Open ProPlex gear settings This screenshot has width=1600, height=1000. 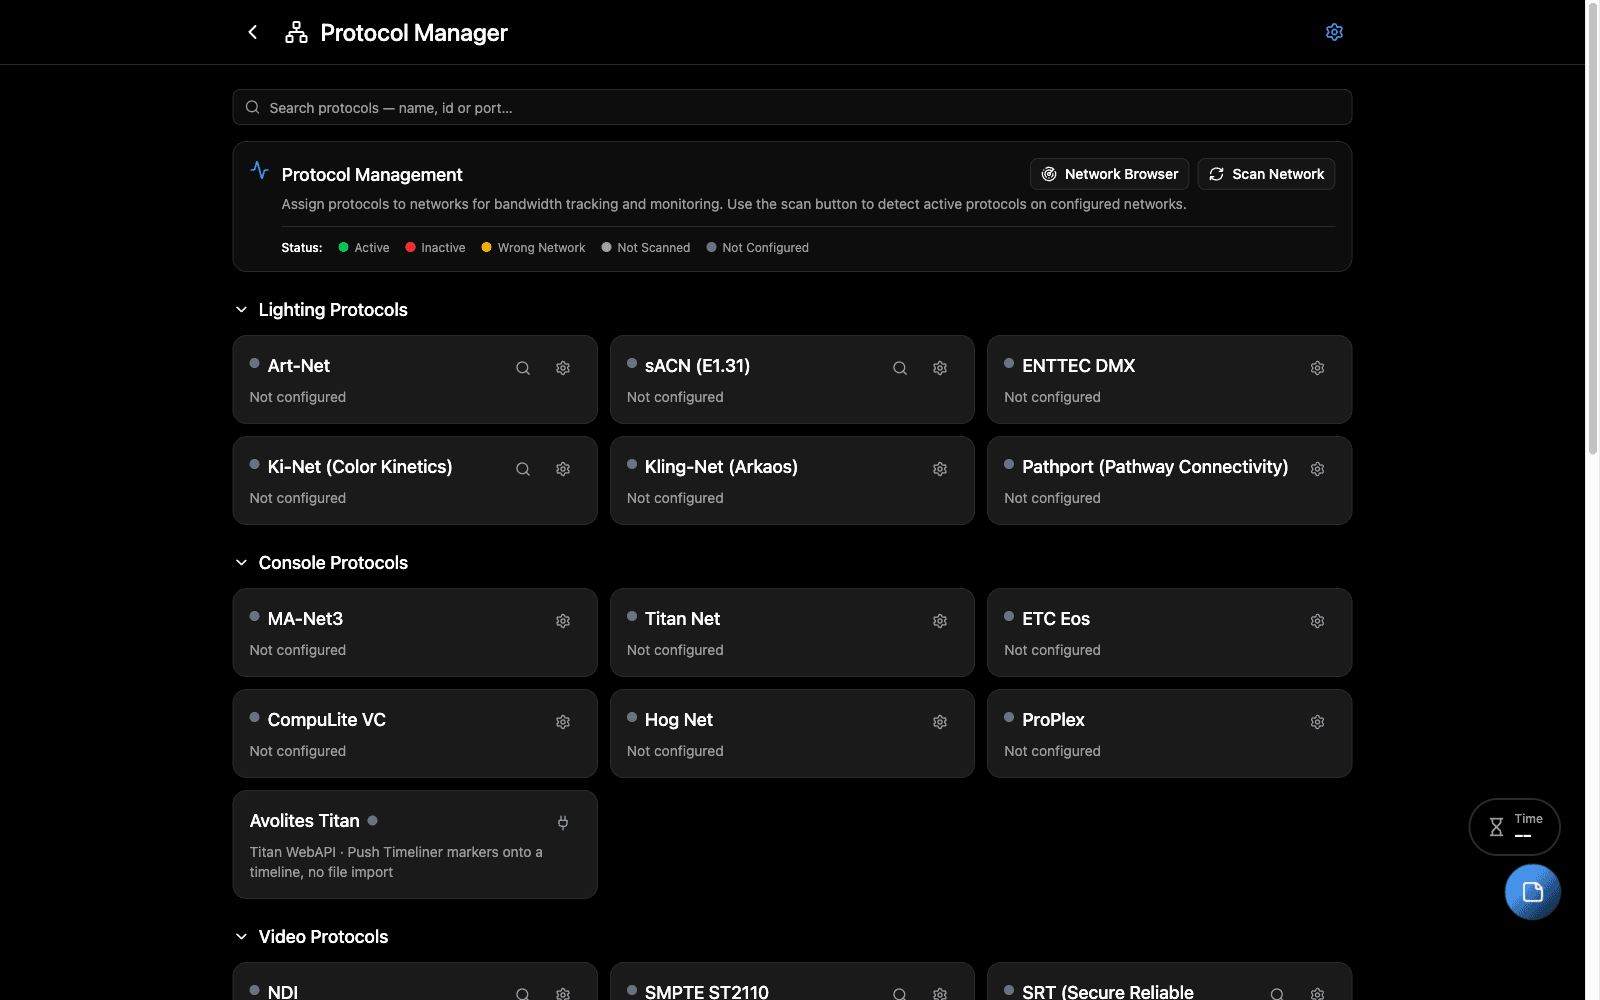(1317, 722)
